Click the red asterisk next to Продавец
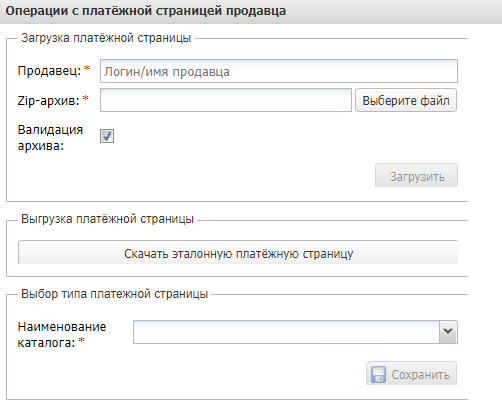Image resolution: width=502 pixels, height=416 pixels. pyautogui.click(x=87, y=68)
